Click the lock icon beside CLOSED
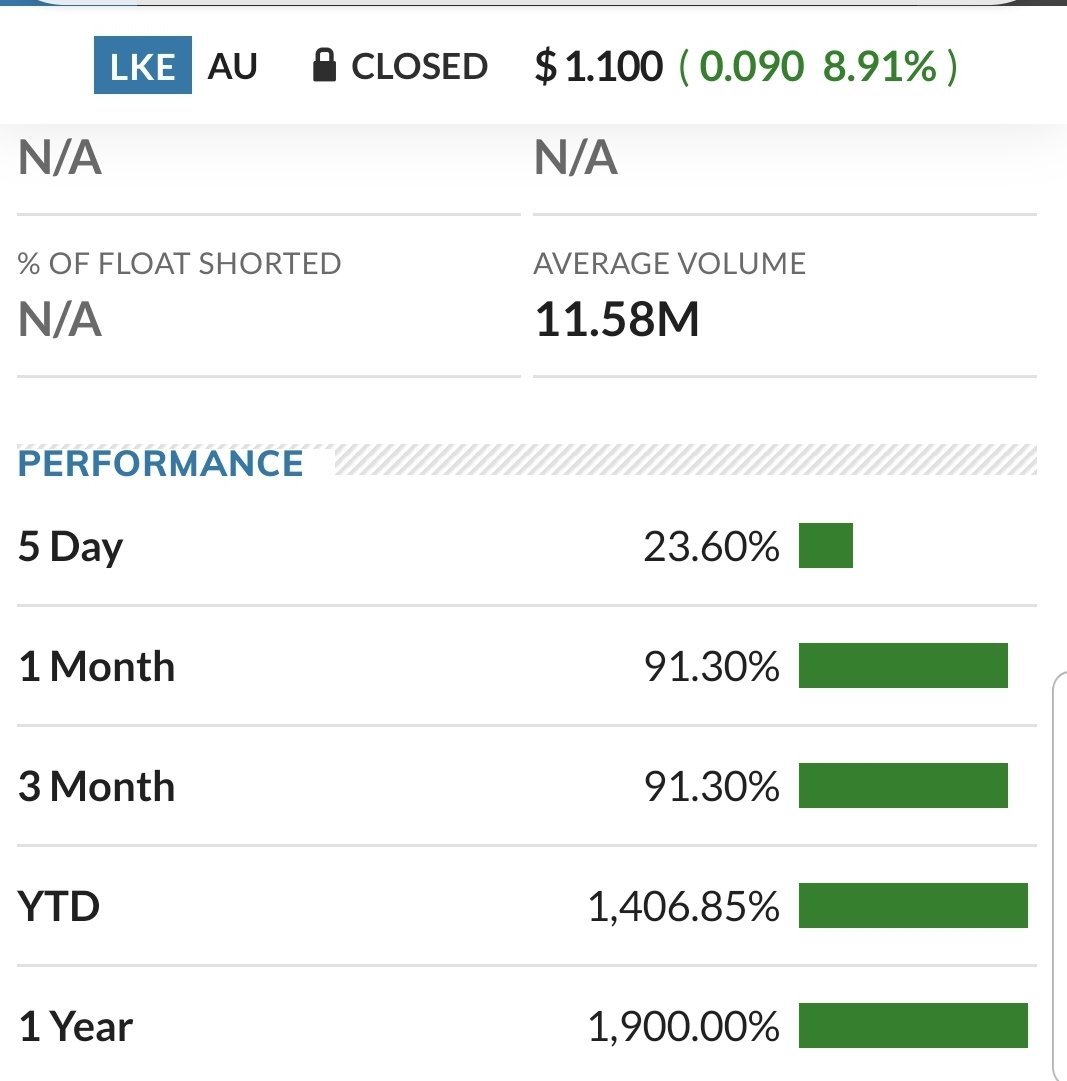 [324, 65]
